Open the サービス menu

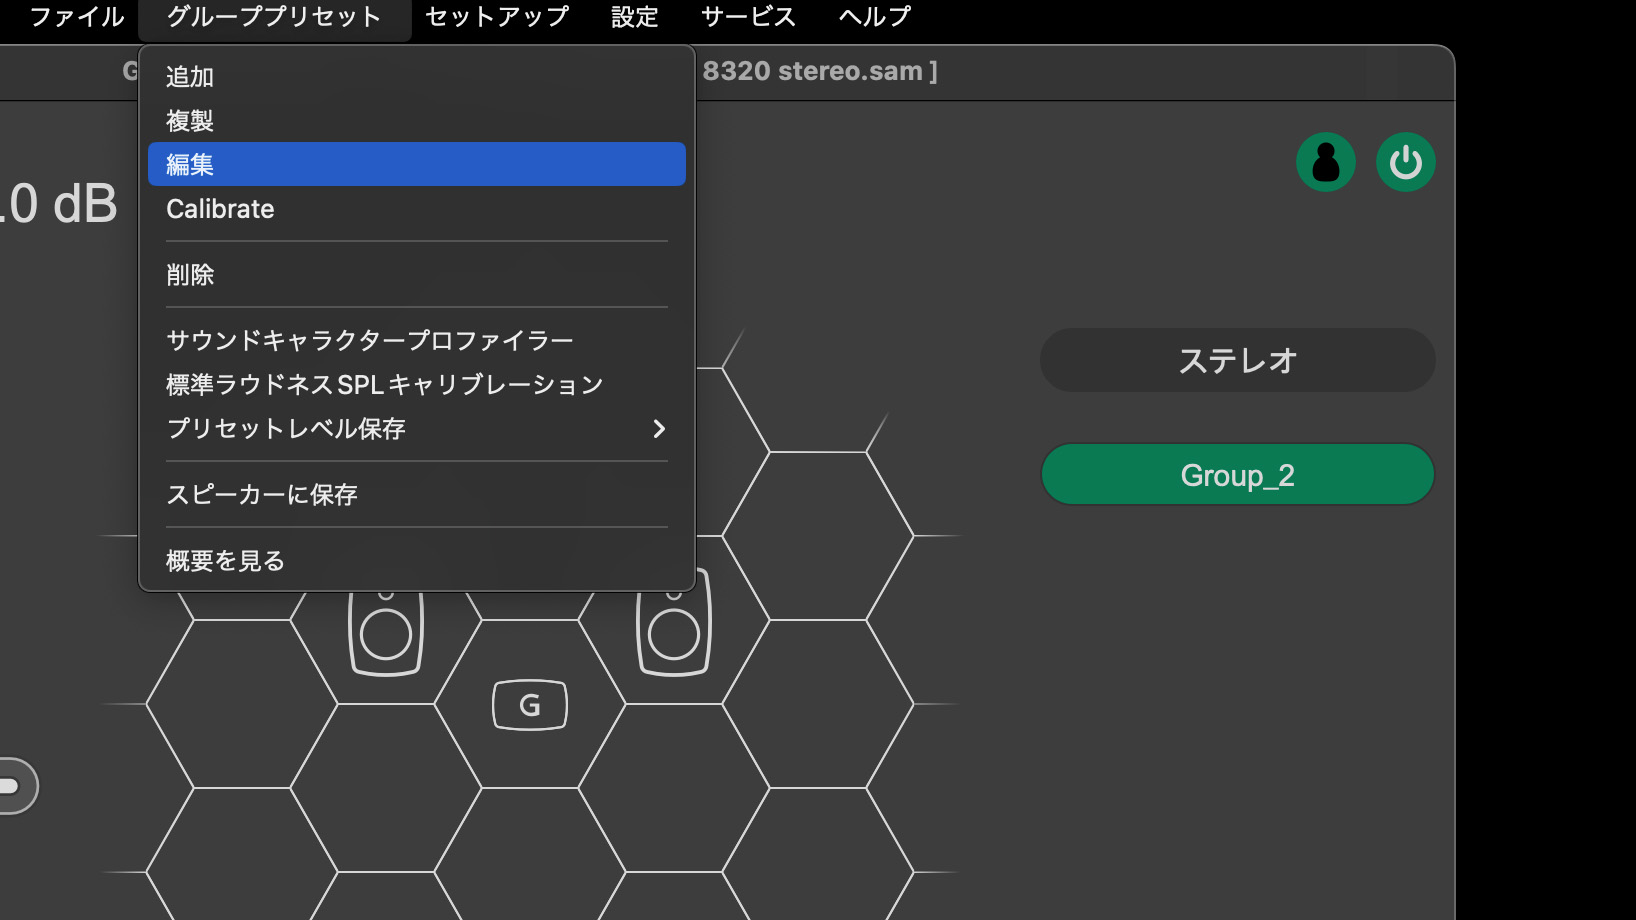point(747,16)
